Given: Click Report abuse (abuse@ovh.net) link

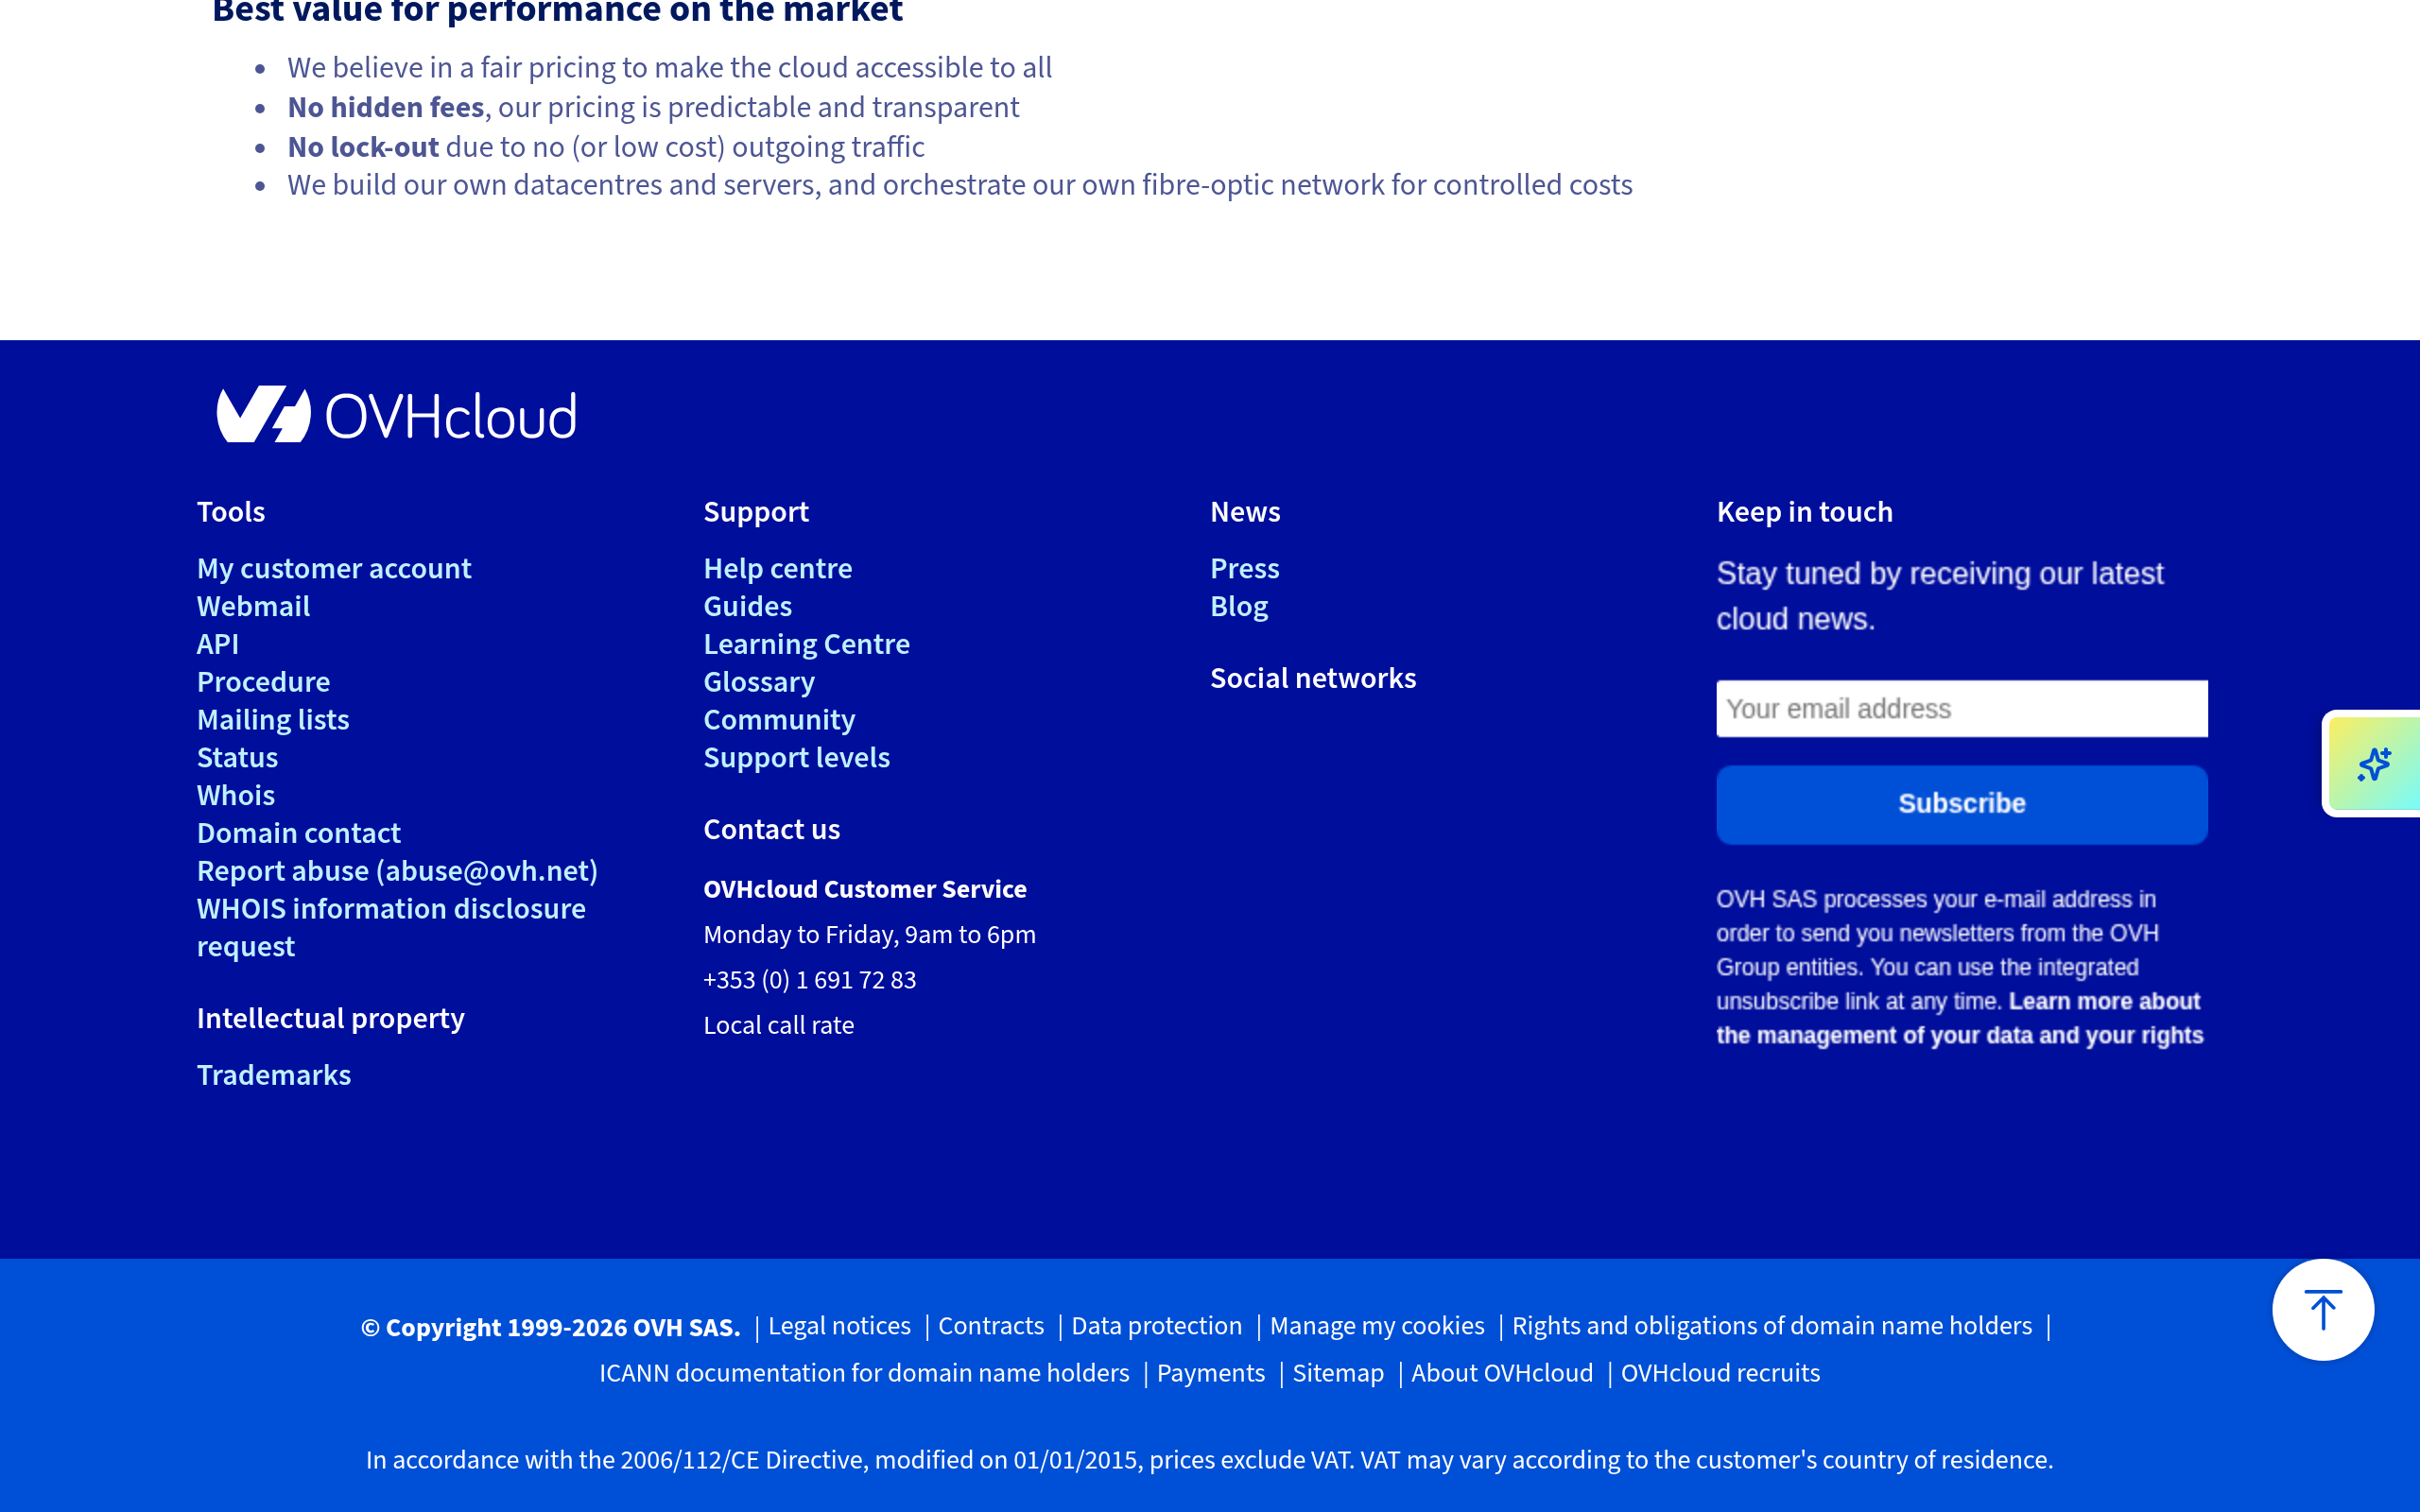Looking at the screenshot, I should pyautogui.click(x=397, y=871).
